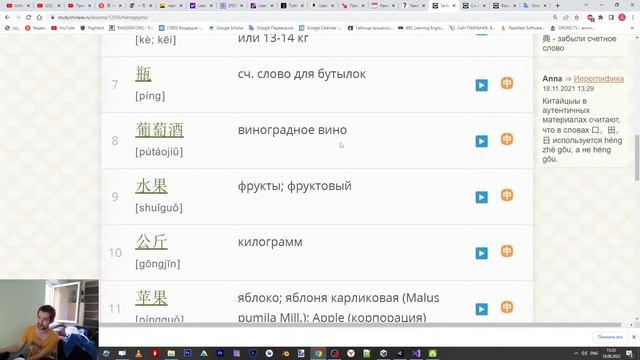Open the hieroglyph link 瓶
The width and height of the screenshot is (640, 360).
[143, 74]
